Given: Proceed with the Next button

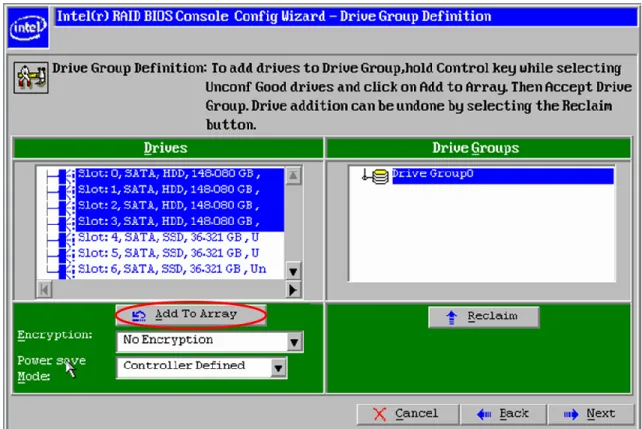Looking at the screenshot, I should pos(591,414).
